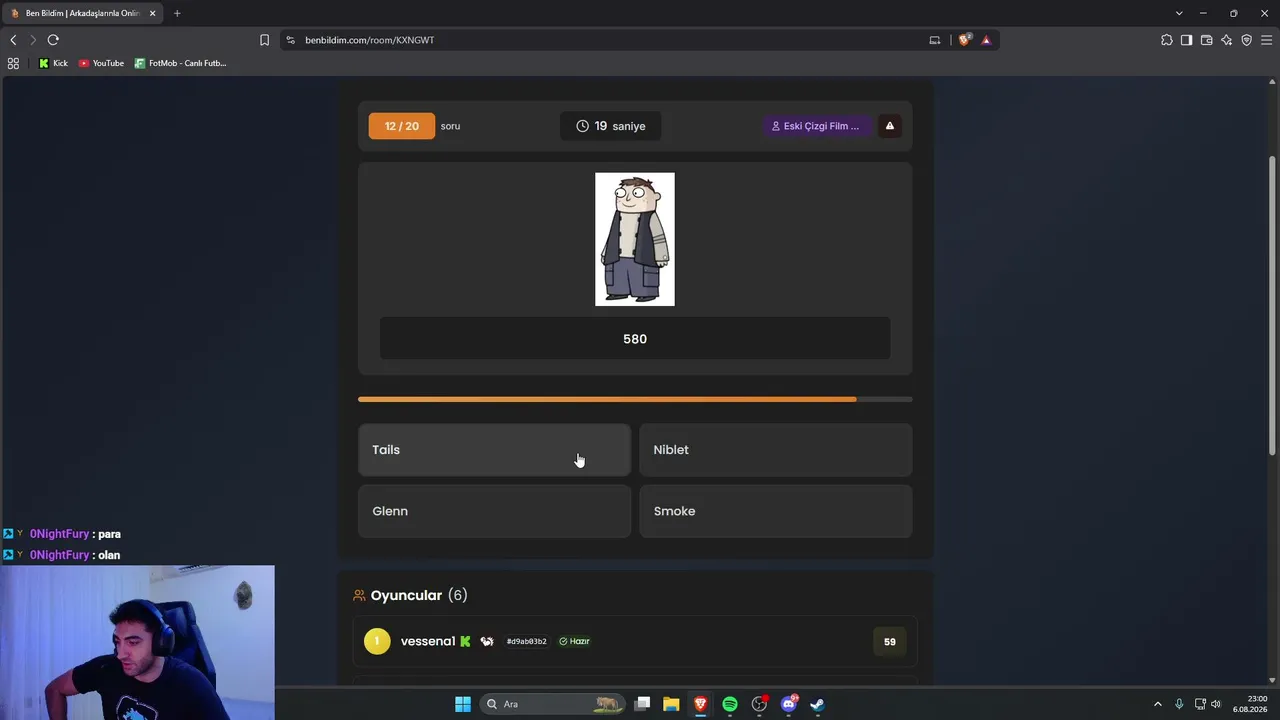Open the volume speaker icon in system tray
Viewport: 1280px width, 720px height.
tap(1216, 704)
